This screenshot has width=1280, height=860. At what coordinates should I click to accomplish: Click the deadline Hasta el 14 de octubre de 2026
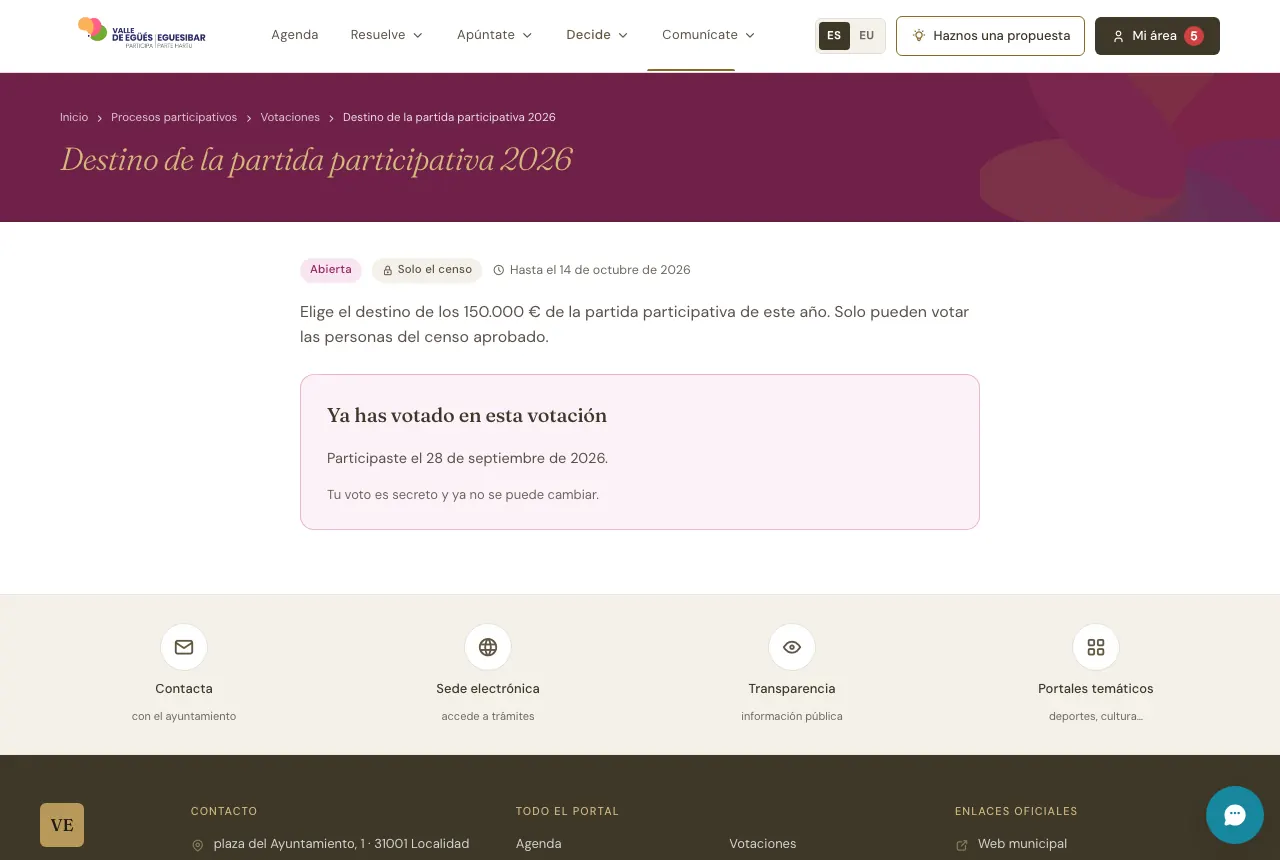pos(592,270)
